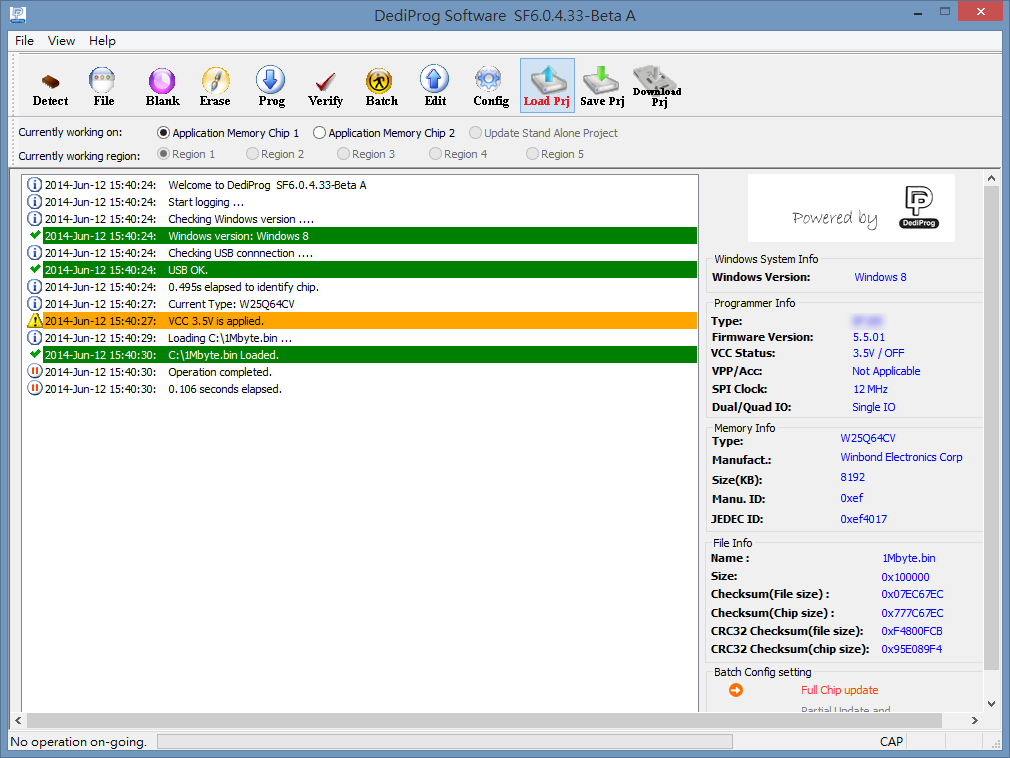1010x758 pixels.
Task: Open the Help menu
Action: 102,41
